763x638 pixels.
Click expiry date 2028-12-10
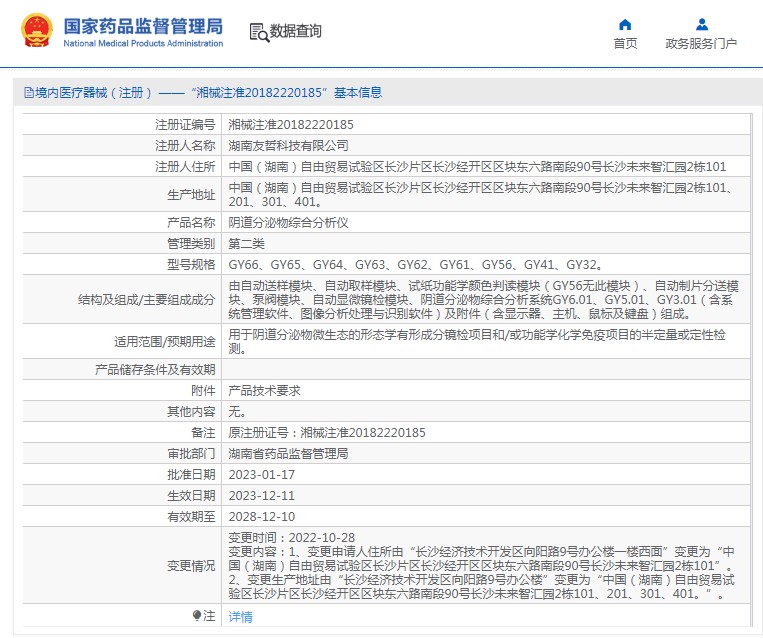tap(262, 516)
